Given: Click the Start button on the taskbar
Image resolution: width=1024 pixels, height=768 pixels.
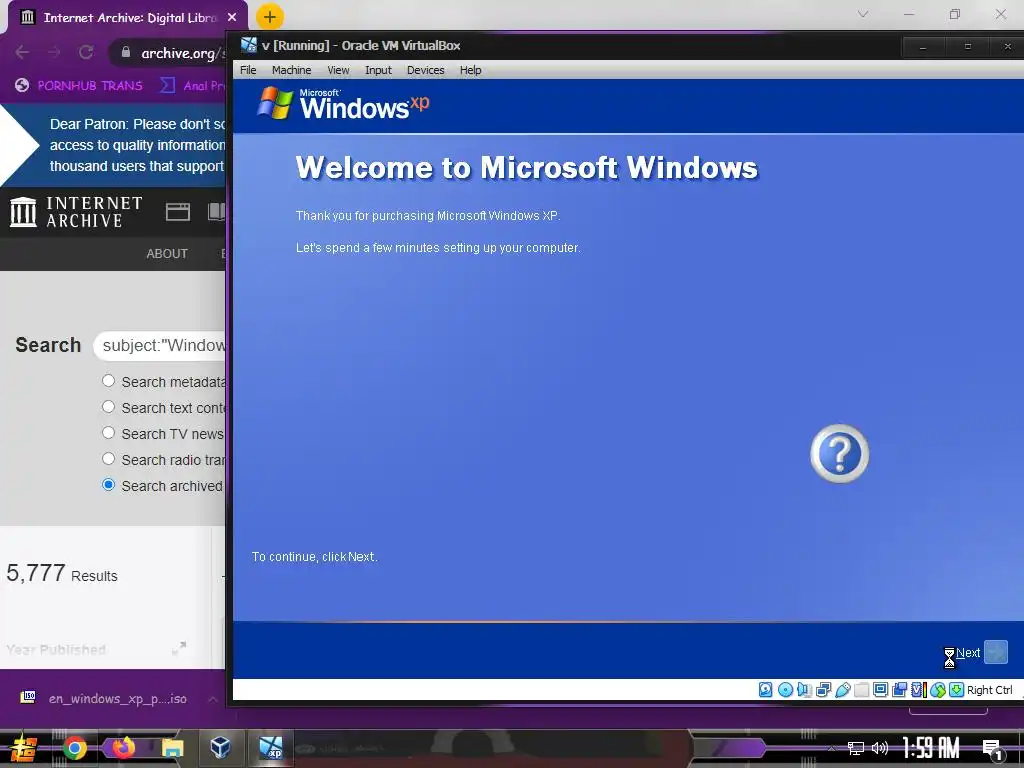Looking at the screenshot, I should (x=23, y=748).
